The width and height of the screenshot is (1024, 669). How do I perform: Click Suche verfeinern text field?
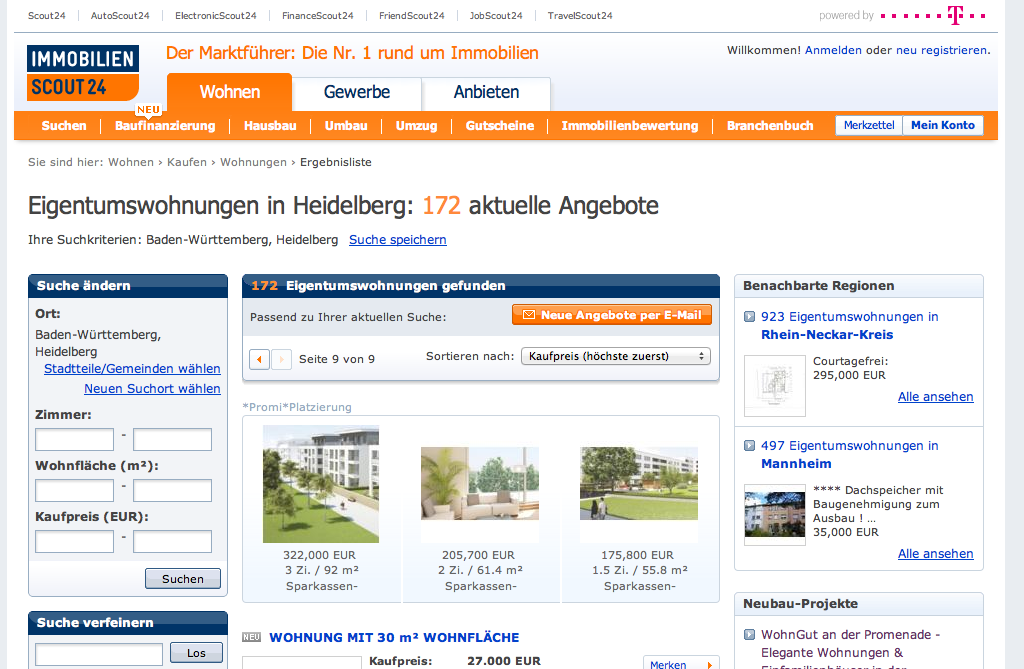tap(99, 654)
